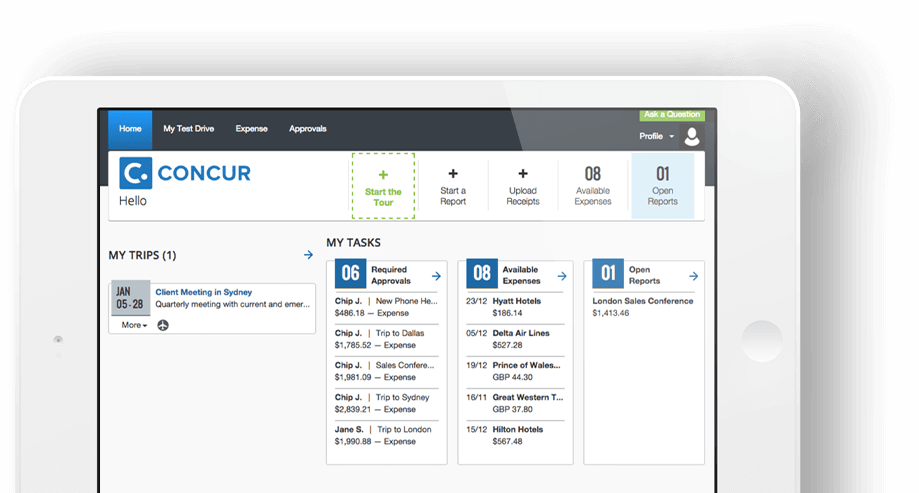Open Available Expenses card arrow

[562, 276]
